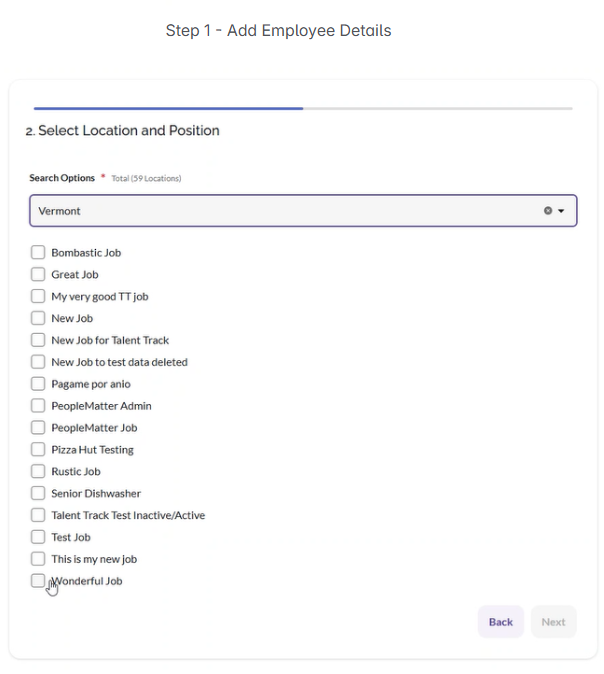Tick the My very good TT job checkbox
The width and height of the screenshot is (604, 674).
[x=38, y=297]
